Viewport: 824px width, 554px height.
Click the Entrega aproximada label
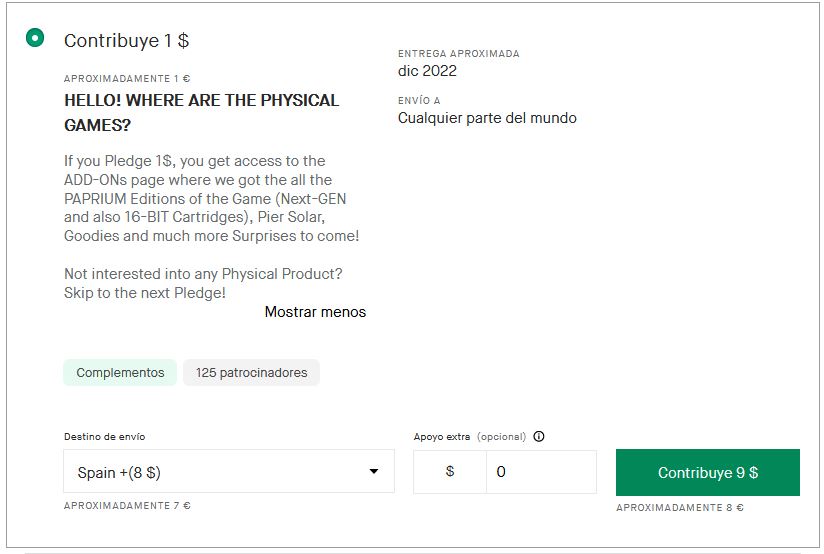click(458, 54)
